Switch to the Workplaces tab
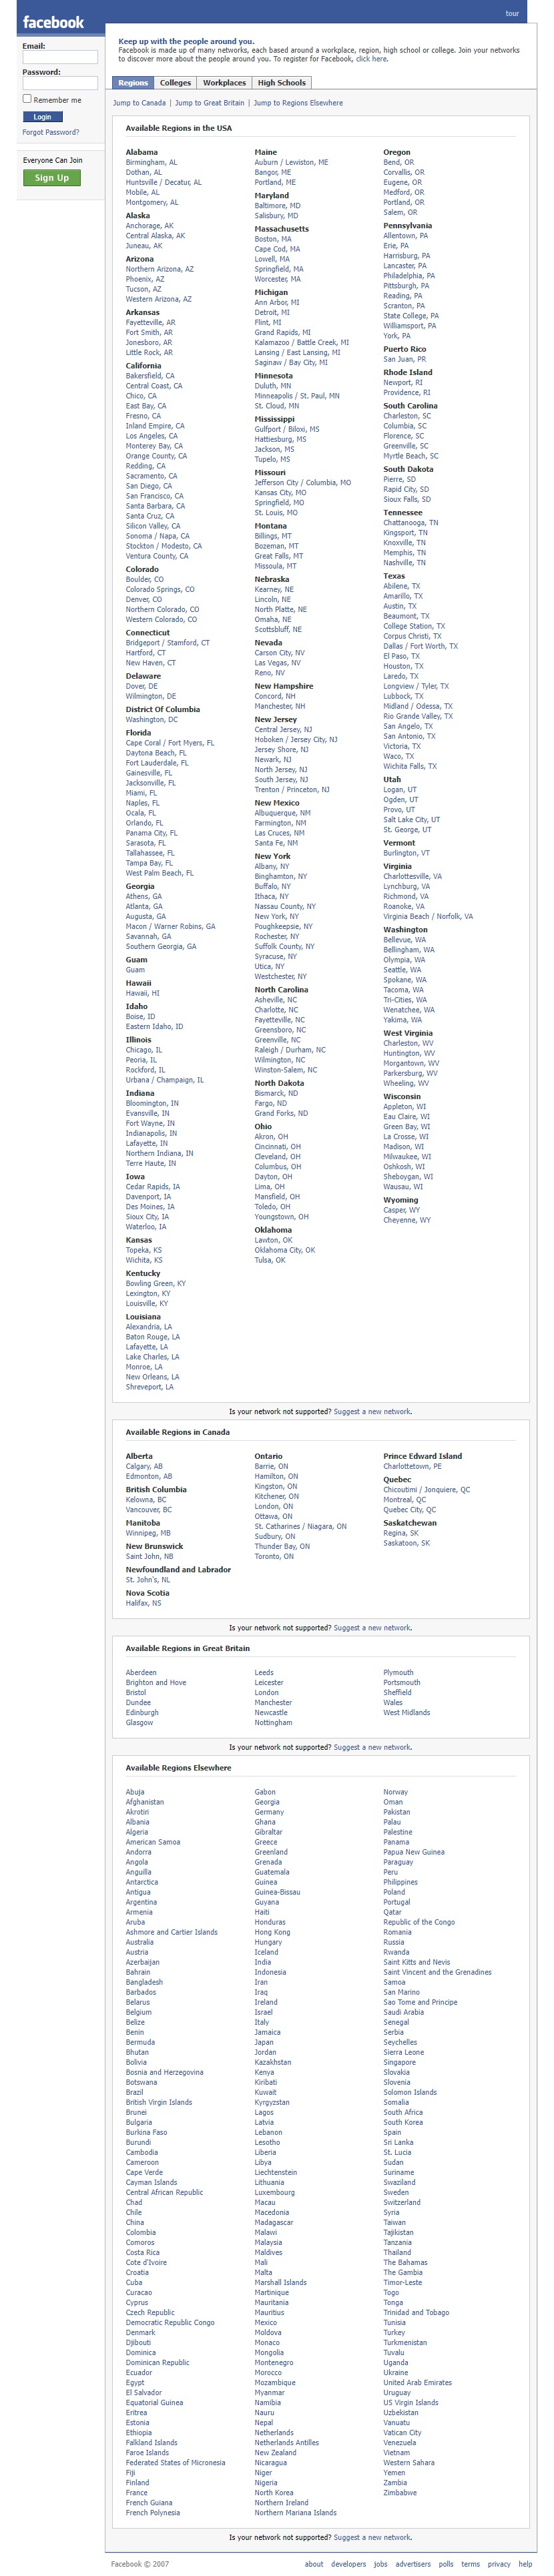This screenshot has width=554, height=2576. coord(224,83)
